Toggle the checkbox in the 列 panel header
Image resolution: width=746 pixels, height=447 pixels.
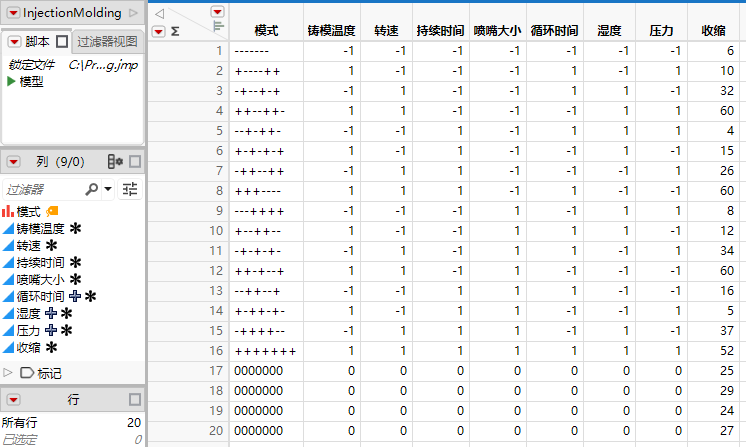click(135, 162)
